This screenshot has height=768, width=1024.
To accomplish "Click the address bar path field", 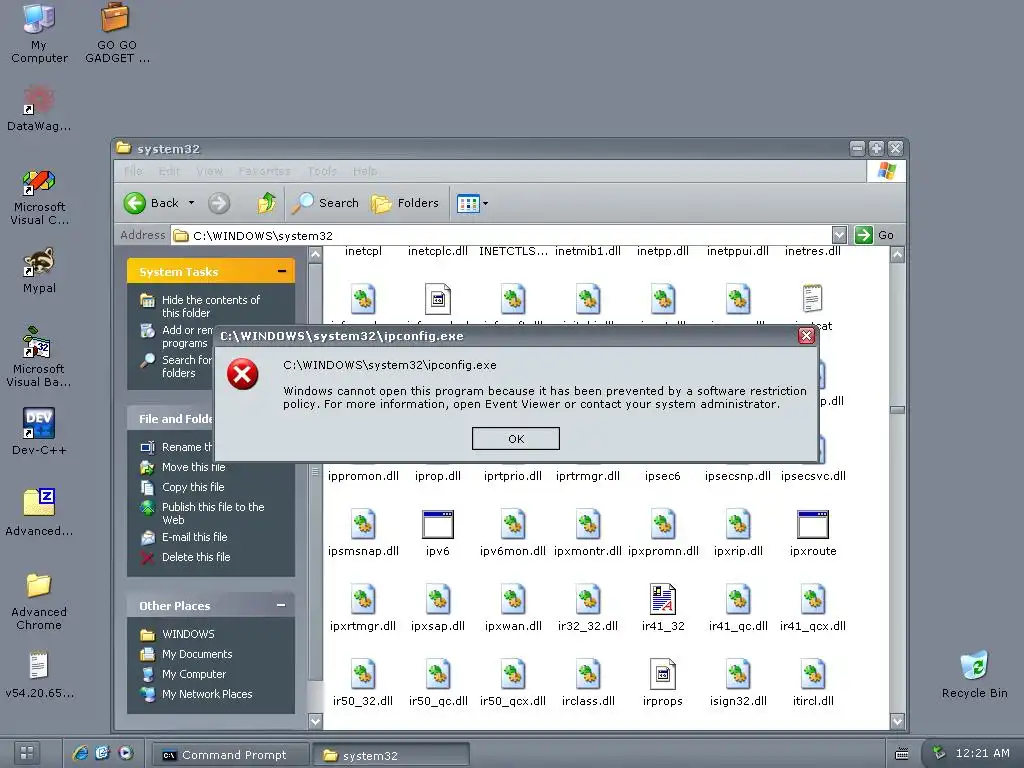I will pyautogui.click(x=502, y=235).
